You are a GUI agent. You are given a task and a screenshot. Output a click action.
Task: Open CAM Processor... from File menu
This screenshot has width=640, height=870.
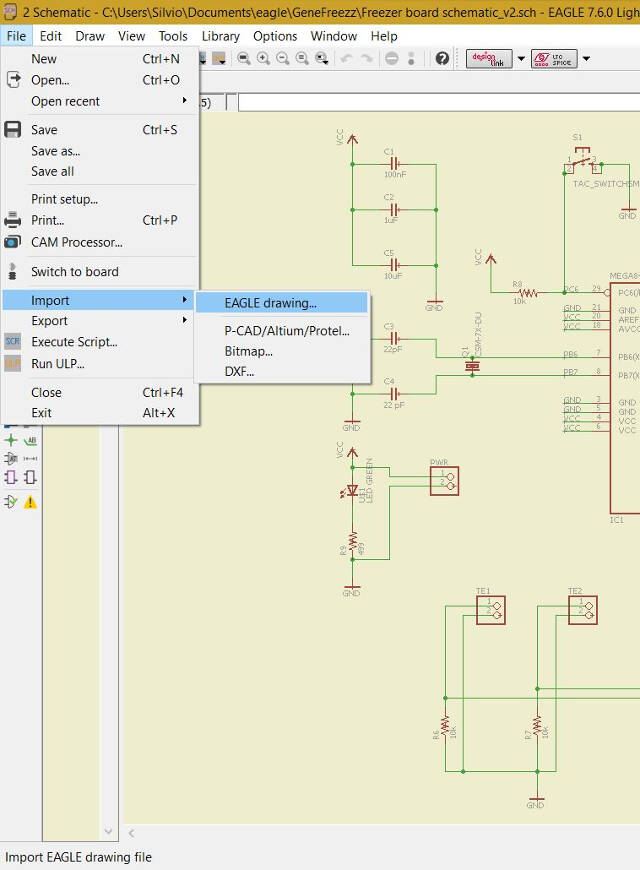[x=100, y=242]
